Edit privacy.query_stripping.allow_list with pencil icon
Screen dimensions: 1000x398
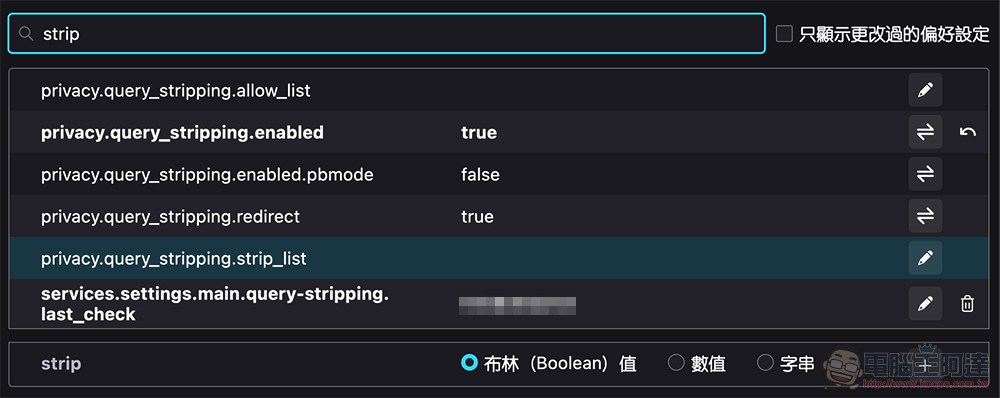click(925, 91)
